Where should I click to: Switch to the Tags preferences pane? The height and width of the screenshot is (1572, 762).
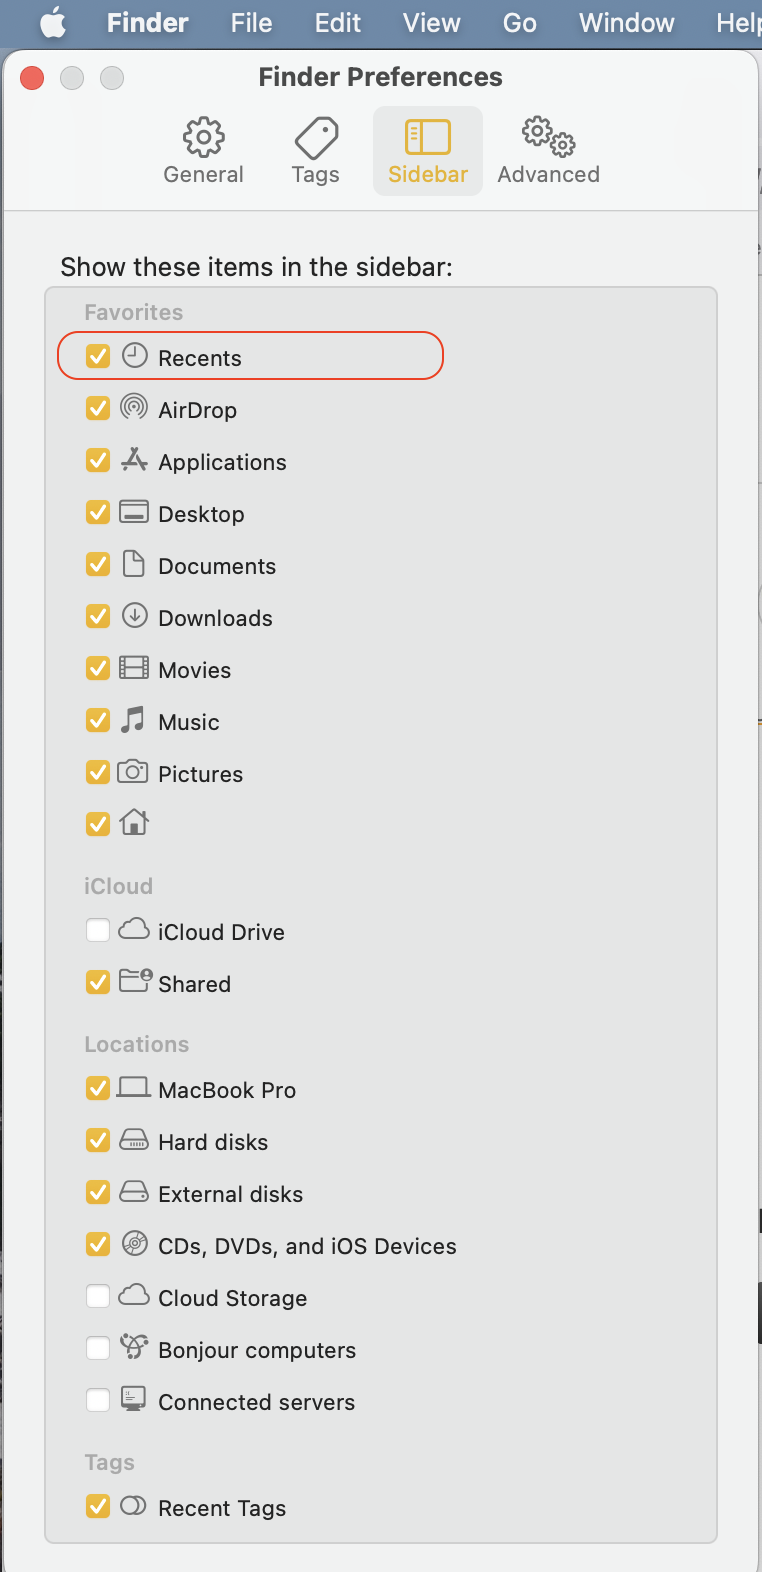point(315,151)
